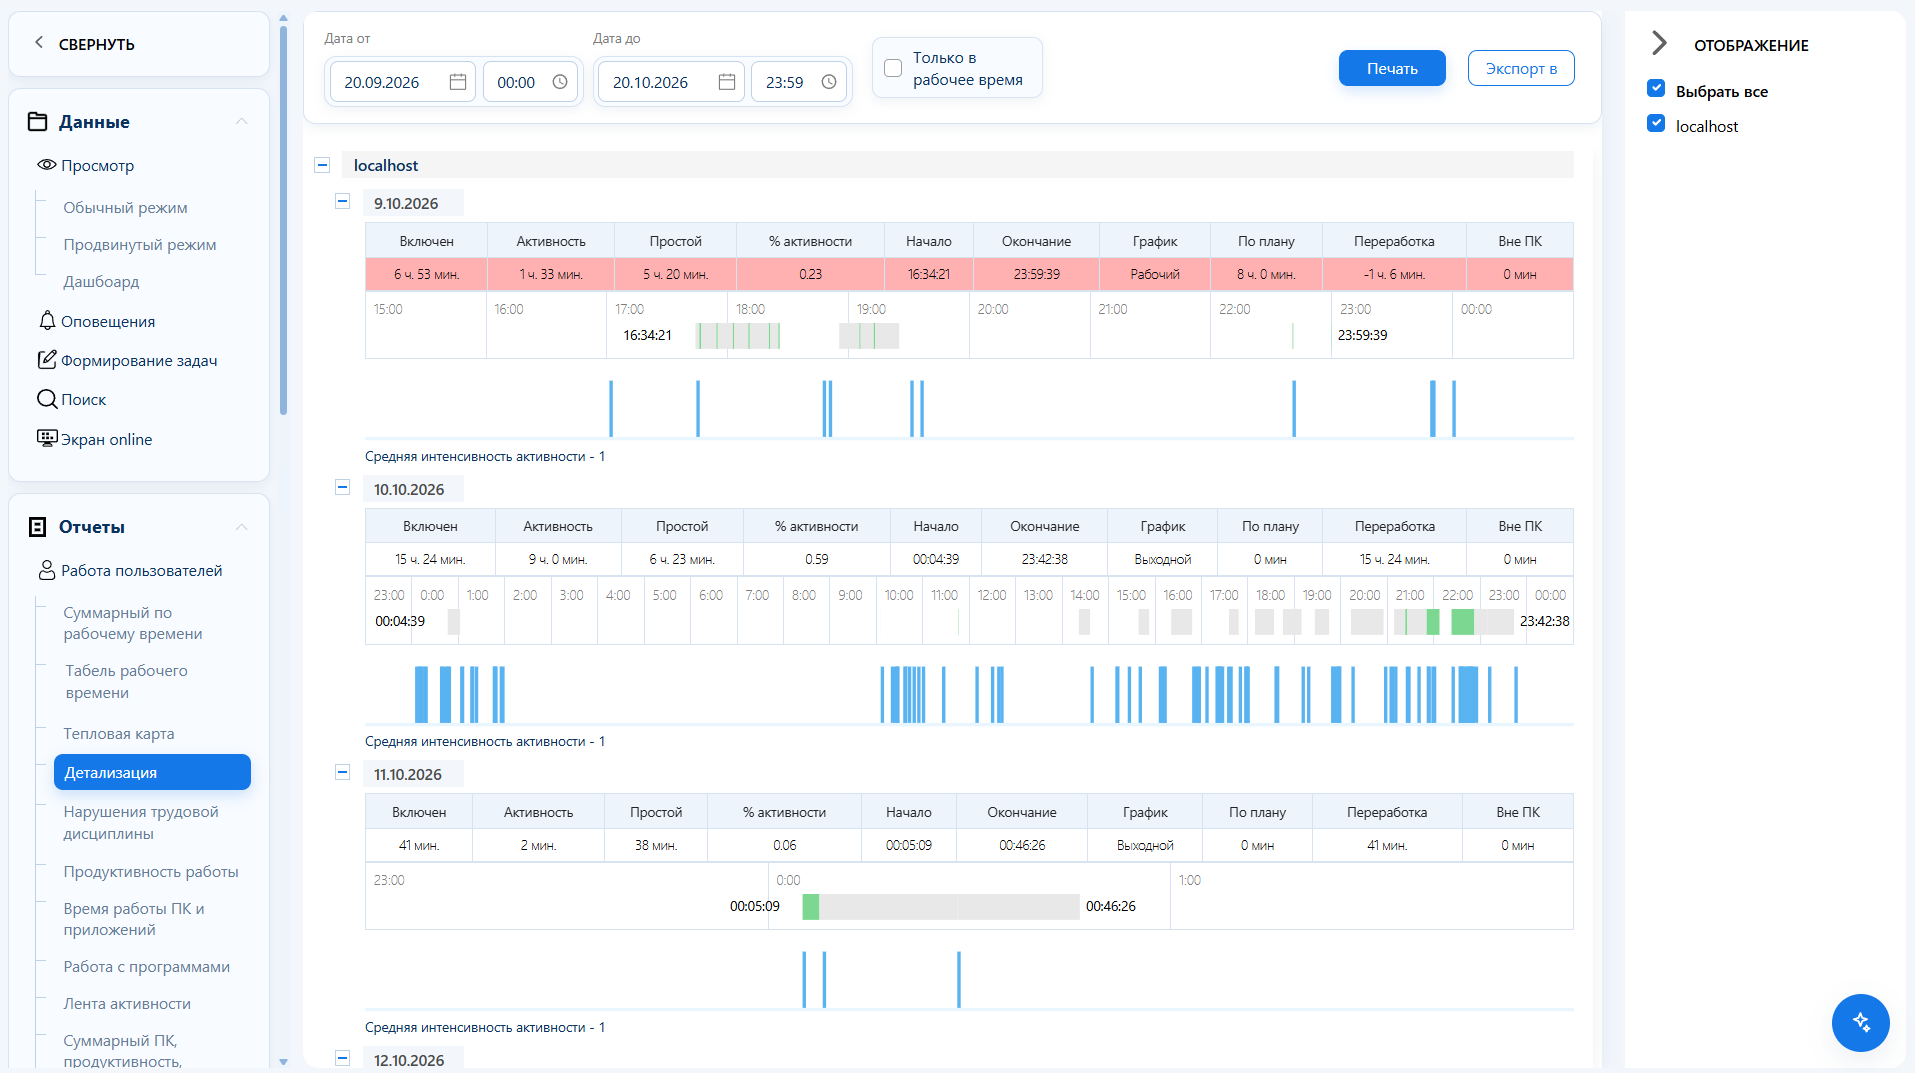1915x1073 pixels.
Task: Collapse the 9.10.2026 day block
Action: click(342, 202)
